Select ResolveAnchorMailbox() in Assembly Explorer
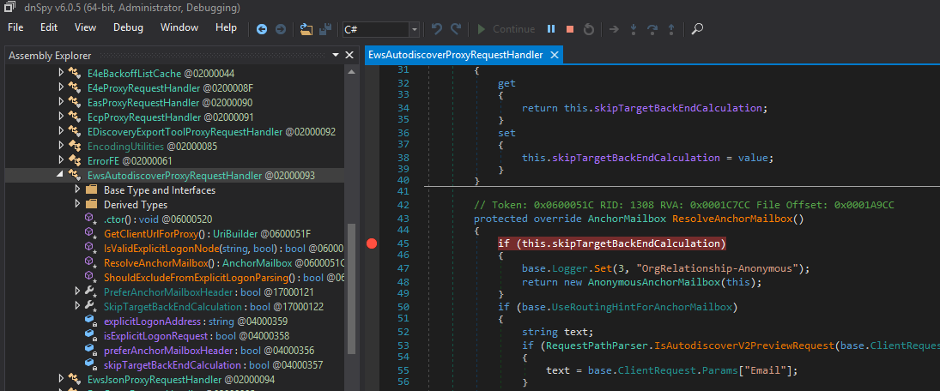This screenshot has height=391, width=941. pos(223,263)
